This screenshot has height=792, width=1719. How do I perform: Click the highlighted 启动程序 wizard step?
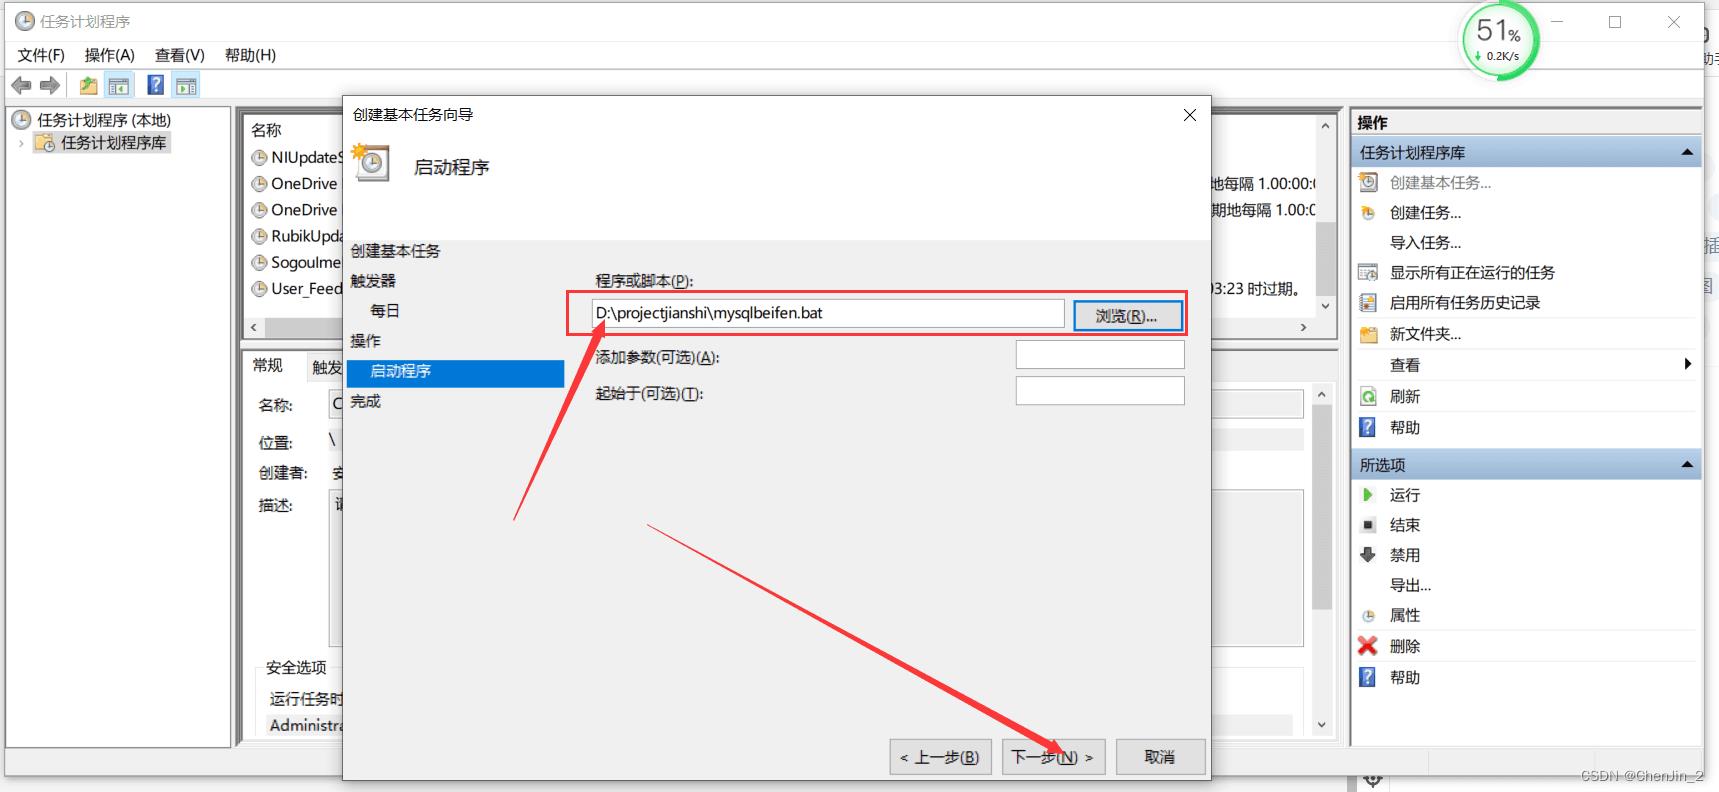pos(456,371)
